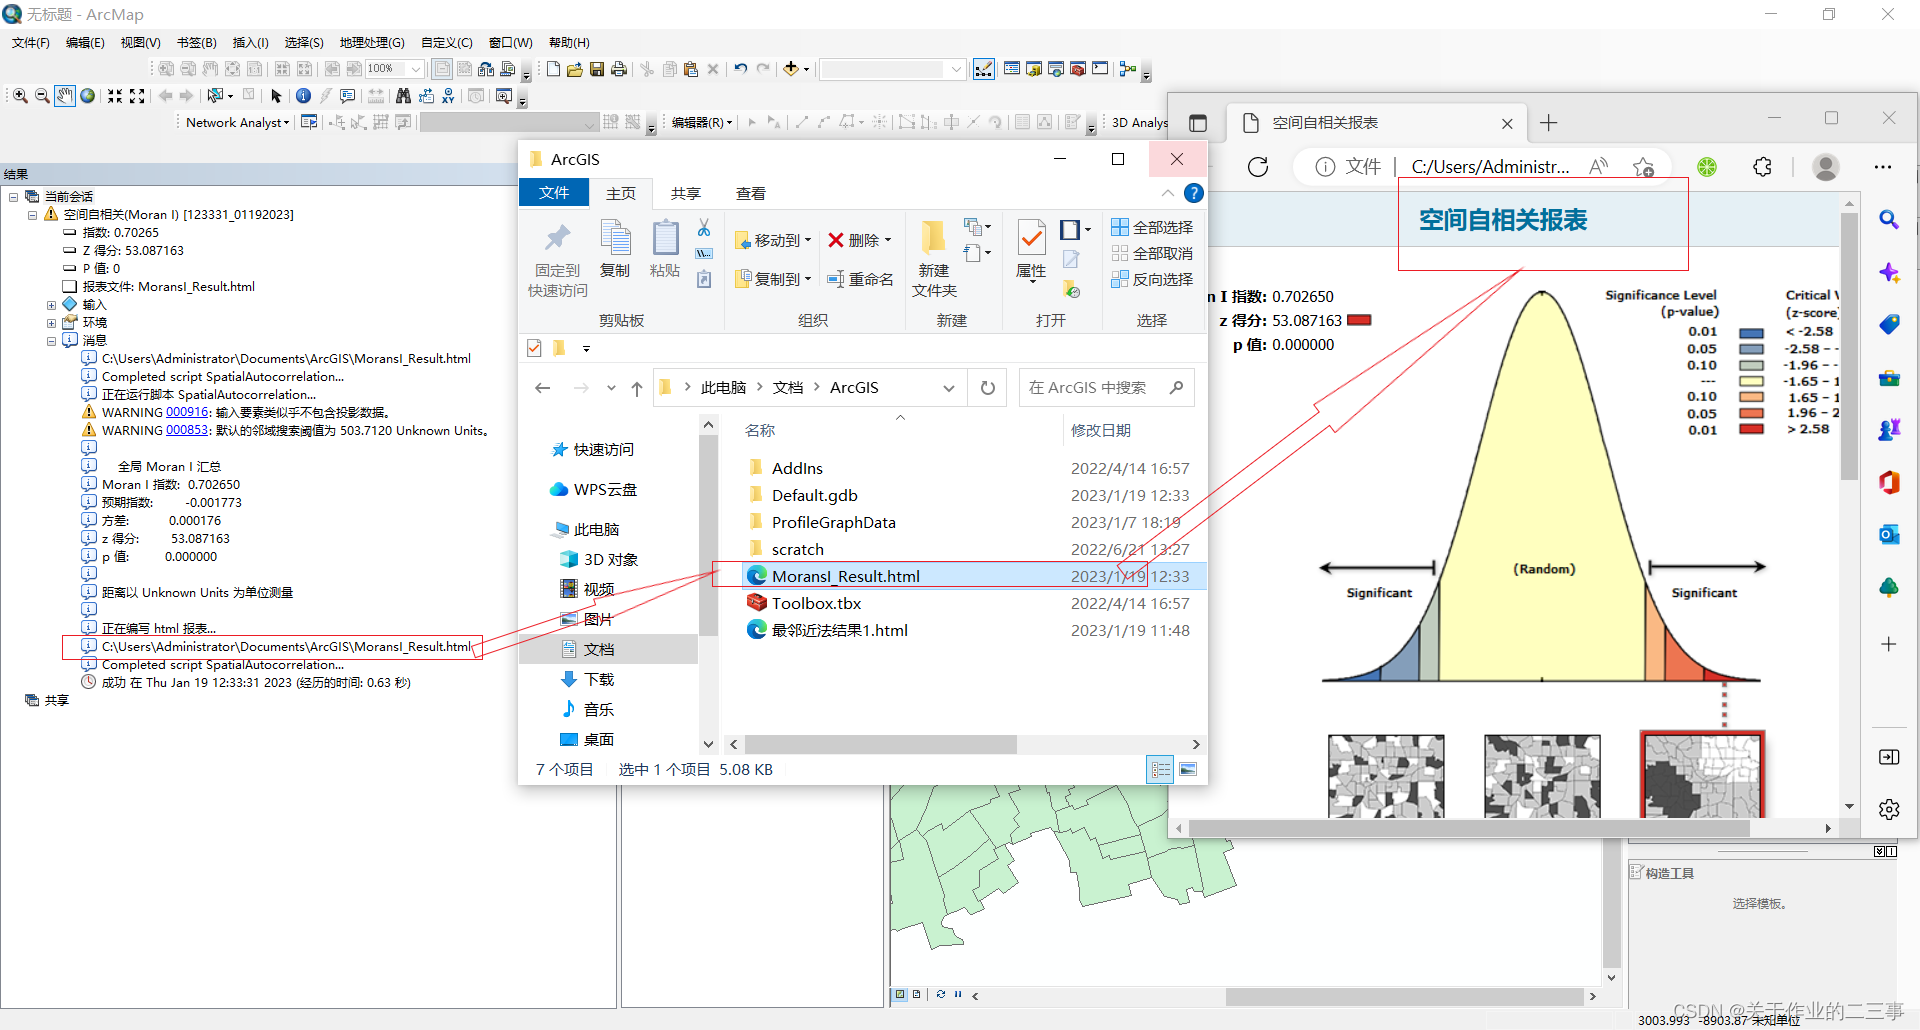The height and width of the screenshot is (1030, 1920).
Task: Toggle checkbox next to 报表文件 MoransI_Result.html
Action: [x=70, y=287]
